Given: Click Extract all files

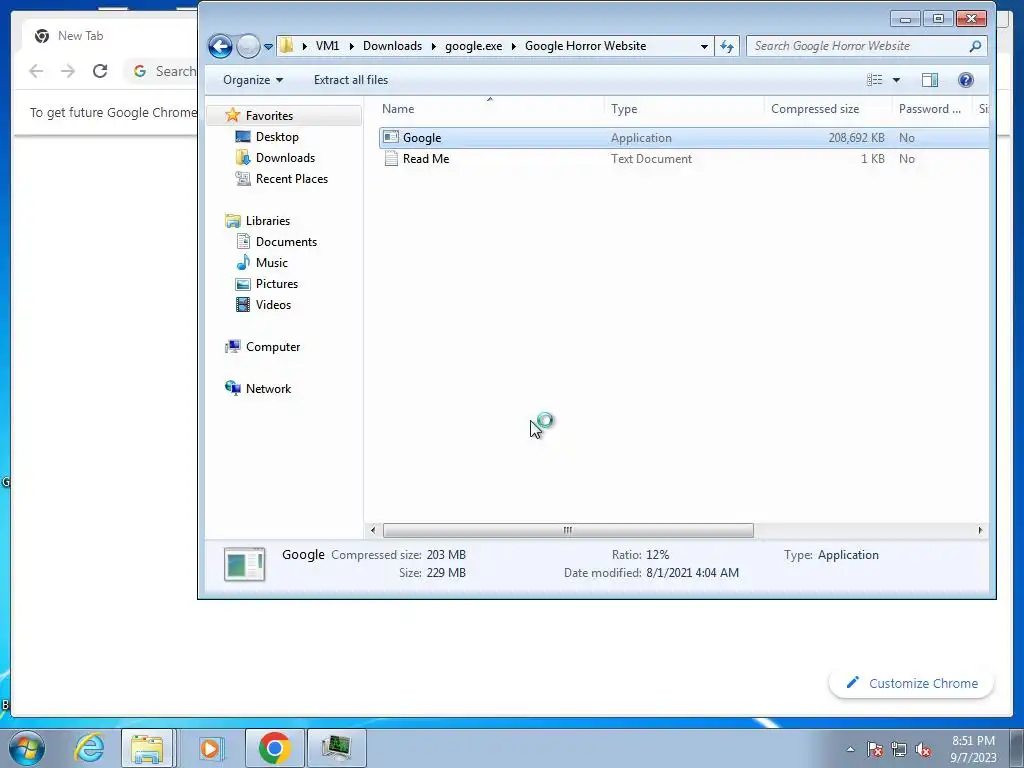Looking at the screenshot, I should click(x=351, y=80).
